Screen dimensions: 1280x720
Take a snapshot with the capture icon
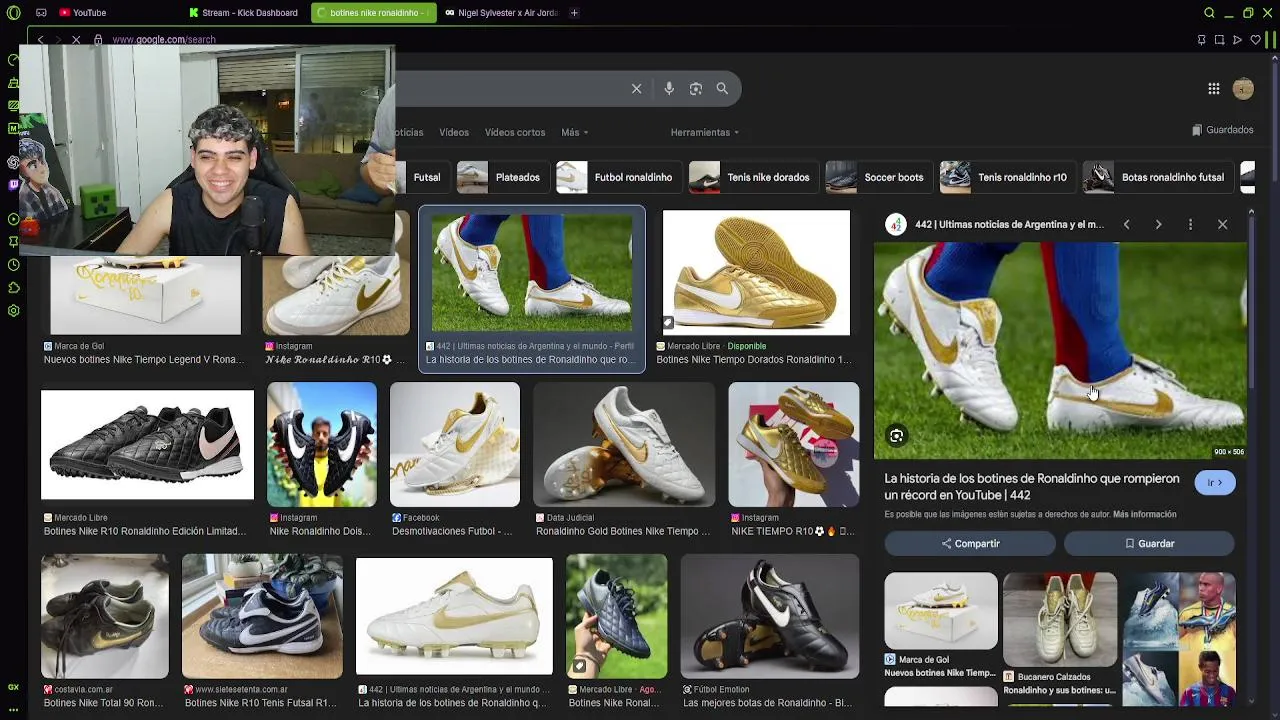(1219, 40)
